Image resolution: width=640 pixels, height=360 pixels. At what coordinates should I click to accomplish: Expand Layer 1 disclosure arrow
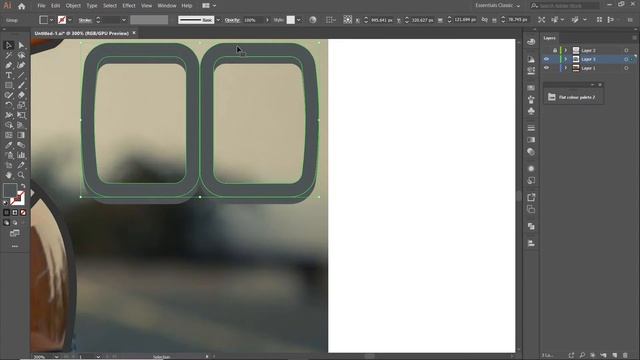pos(566,68)
